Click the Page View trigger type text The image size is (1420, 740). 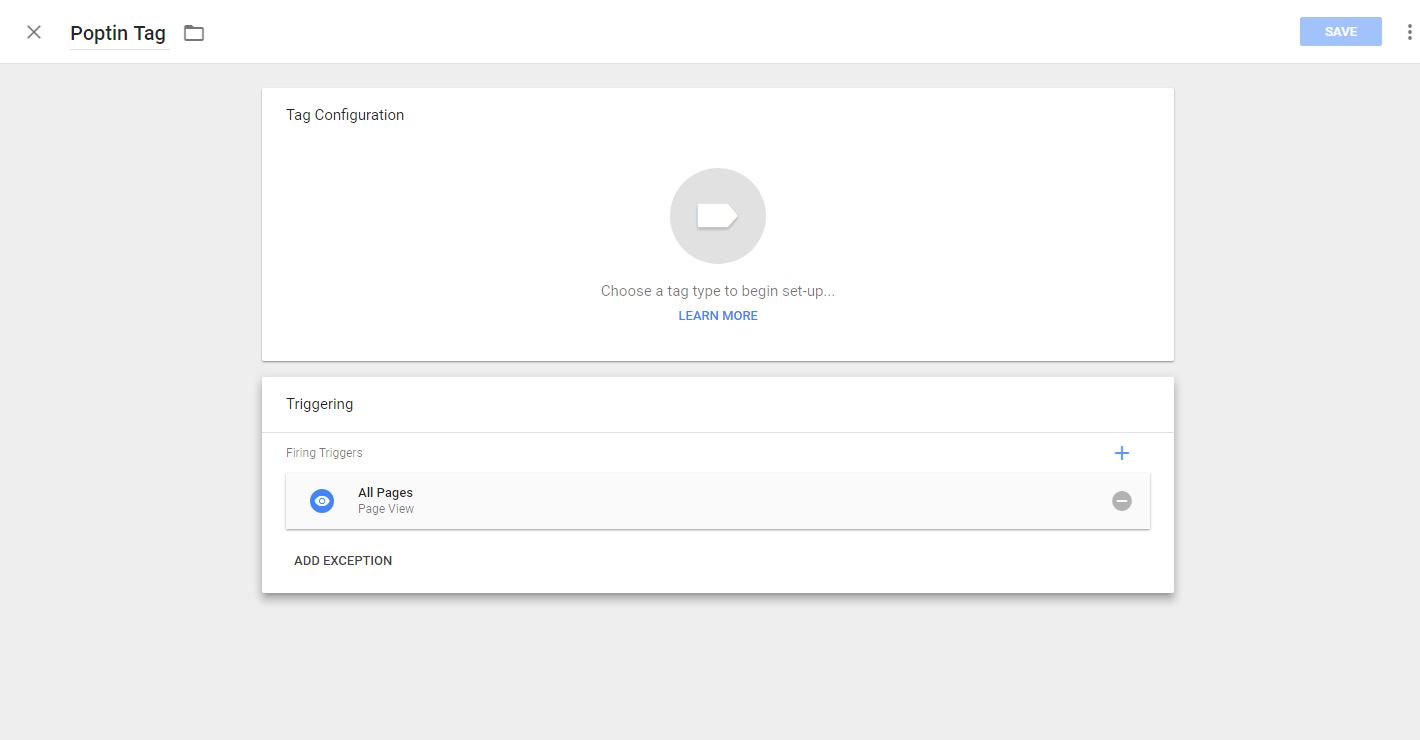click(386, 509)
